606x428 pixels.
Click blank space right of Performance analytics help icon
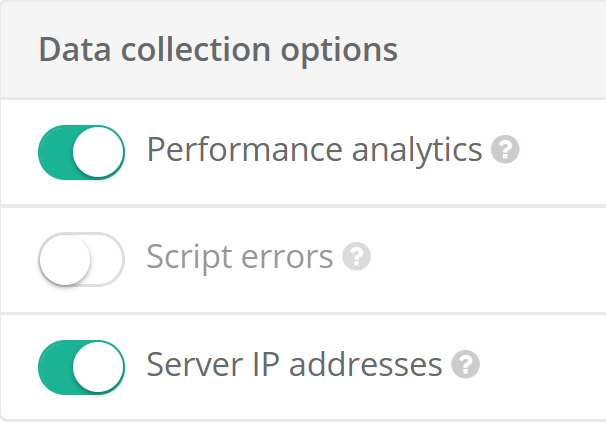[x=565, y=151]
